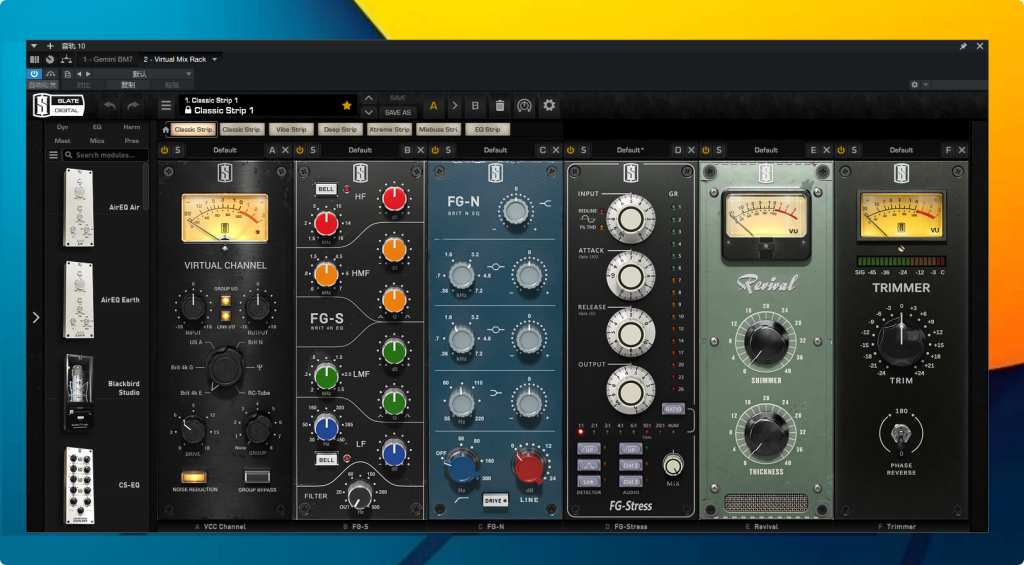
Task: Toggle Group Bypass on Virtual Channel
Action: (257, 476)
